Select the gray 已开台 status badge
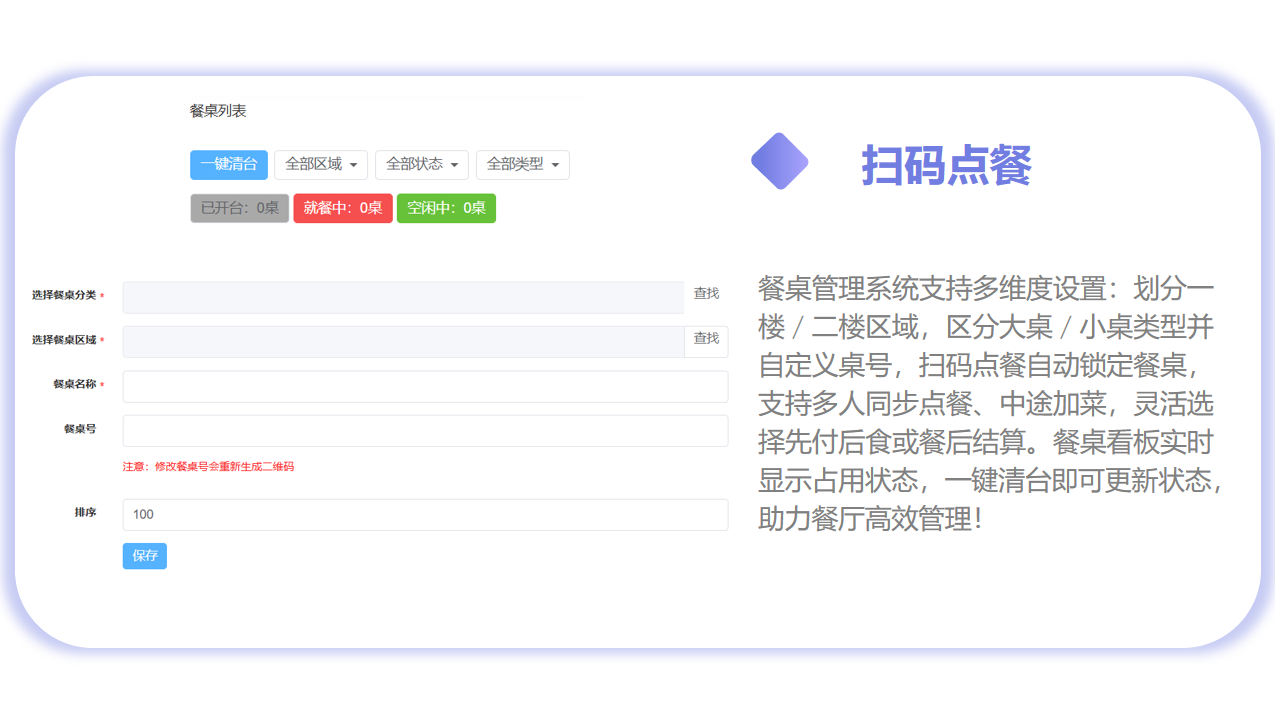This screenshot has width=1275, height=715. [239, 208]
